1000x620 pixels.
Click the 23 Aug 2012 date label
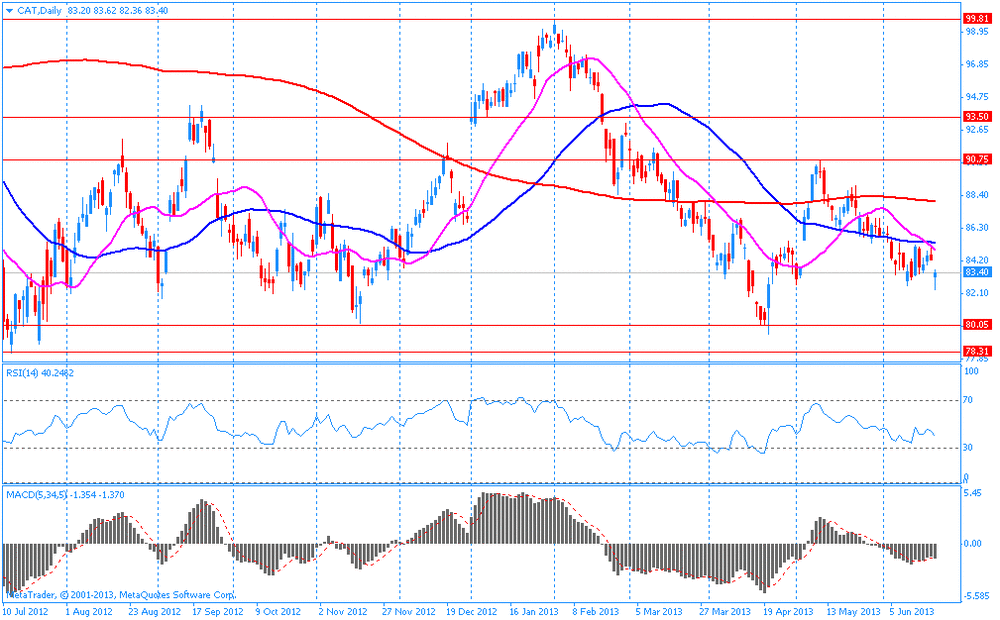pyautogui.click(x=152, y=612)
